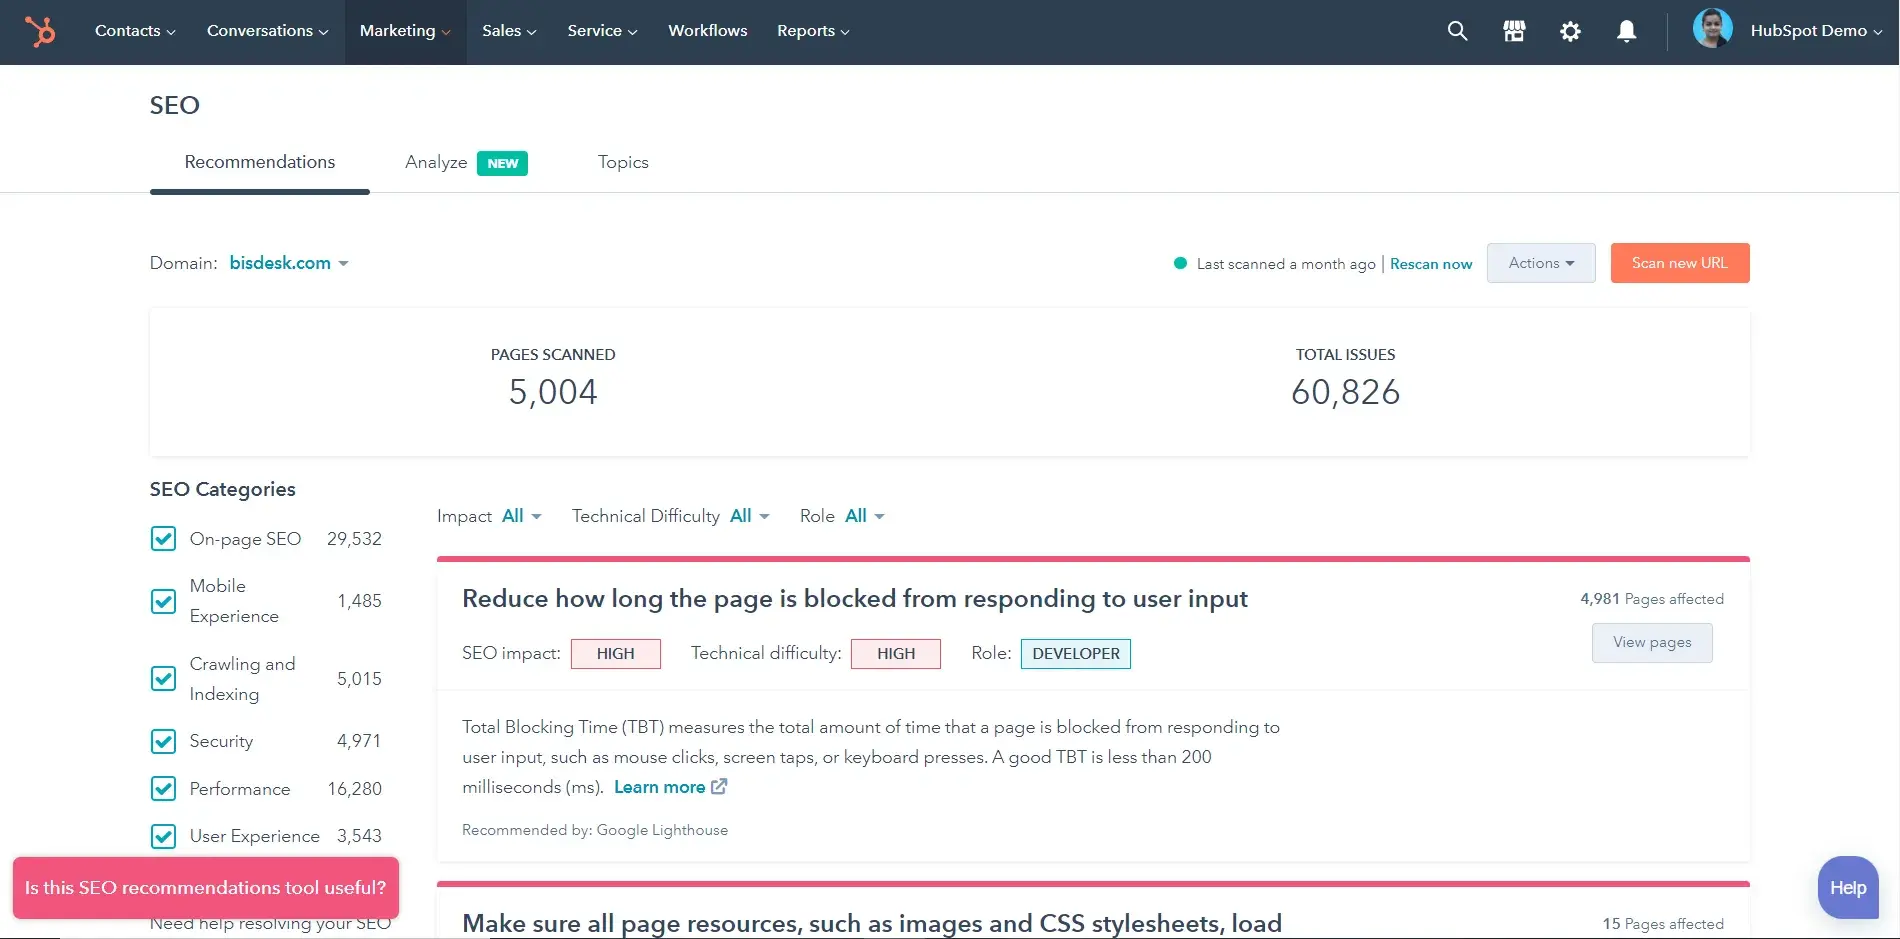Disable the Security category filter
This screenshot has height=939, width=1900.
(163, 741)
